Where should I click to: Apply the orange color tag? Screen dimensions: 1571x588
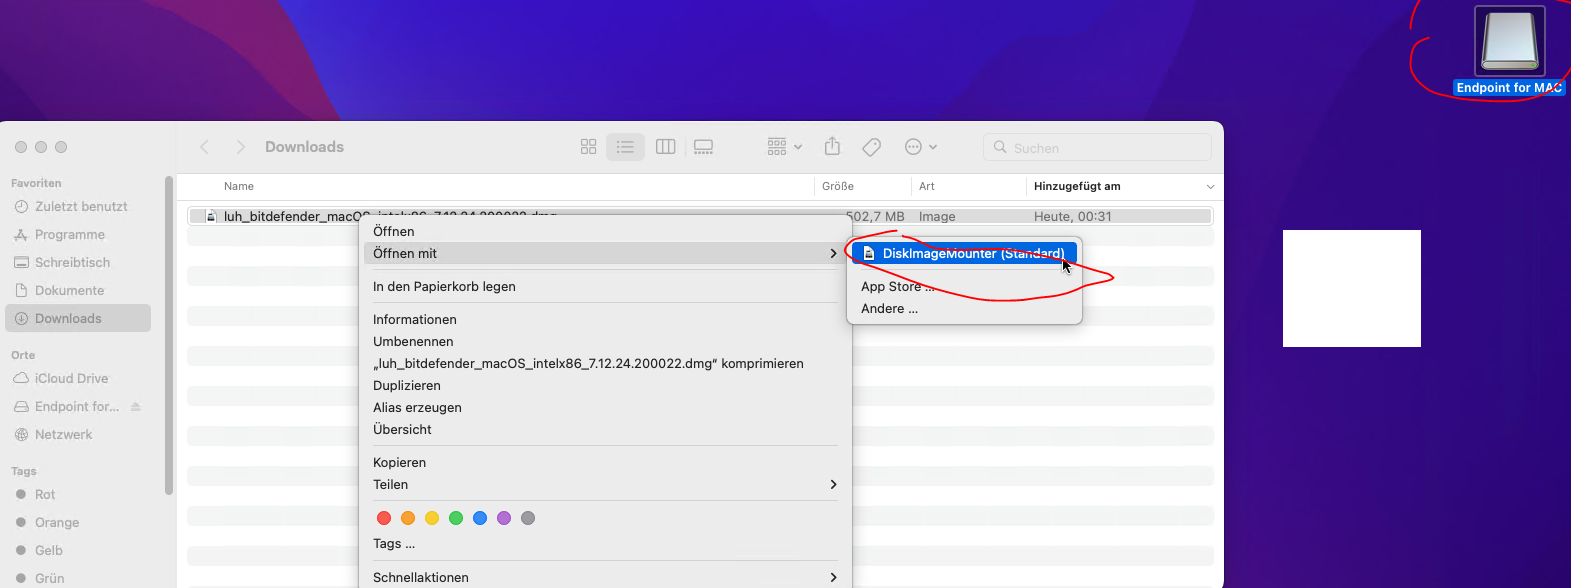[408, 518]
